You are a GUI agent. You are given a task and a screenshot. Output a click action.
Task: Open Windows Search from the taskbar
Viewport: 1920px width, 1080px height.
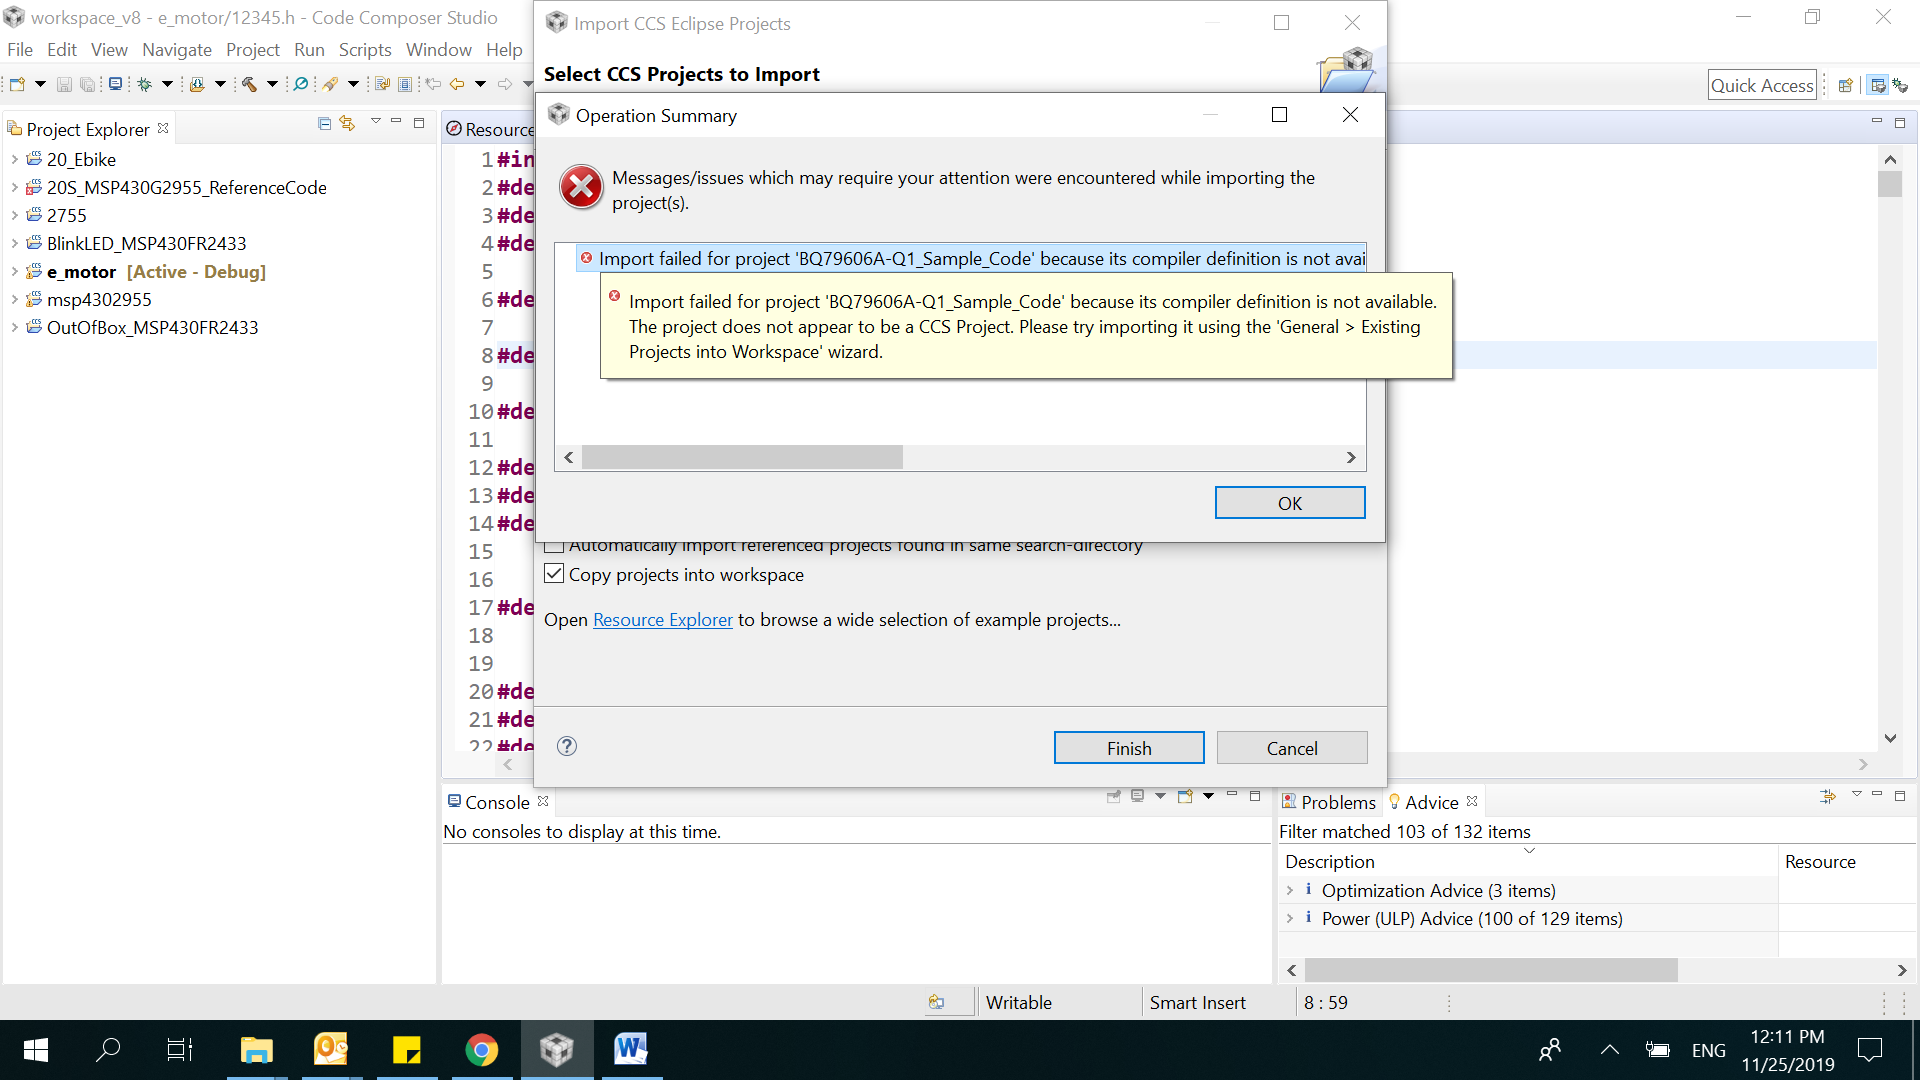(x=108, y=1050)
